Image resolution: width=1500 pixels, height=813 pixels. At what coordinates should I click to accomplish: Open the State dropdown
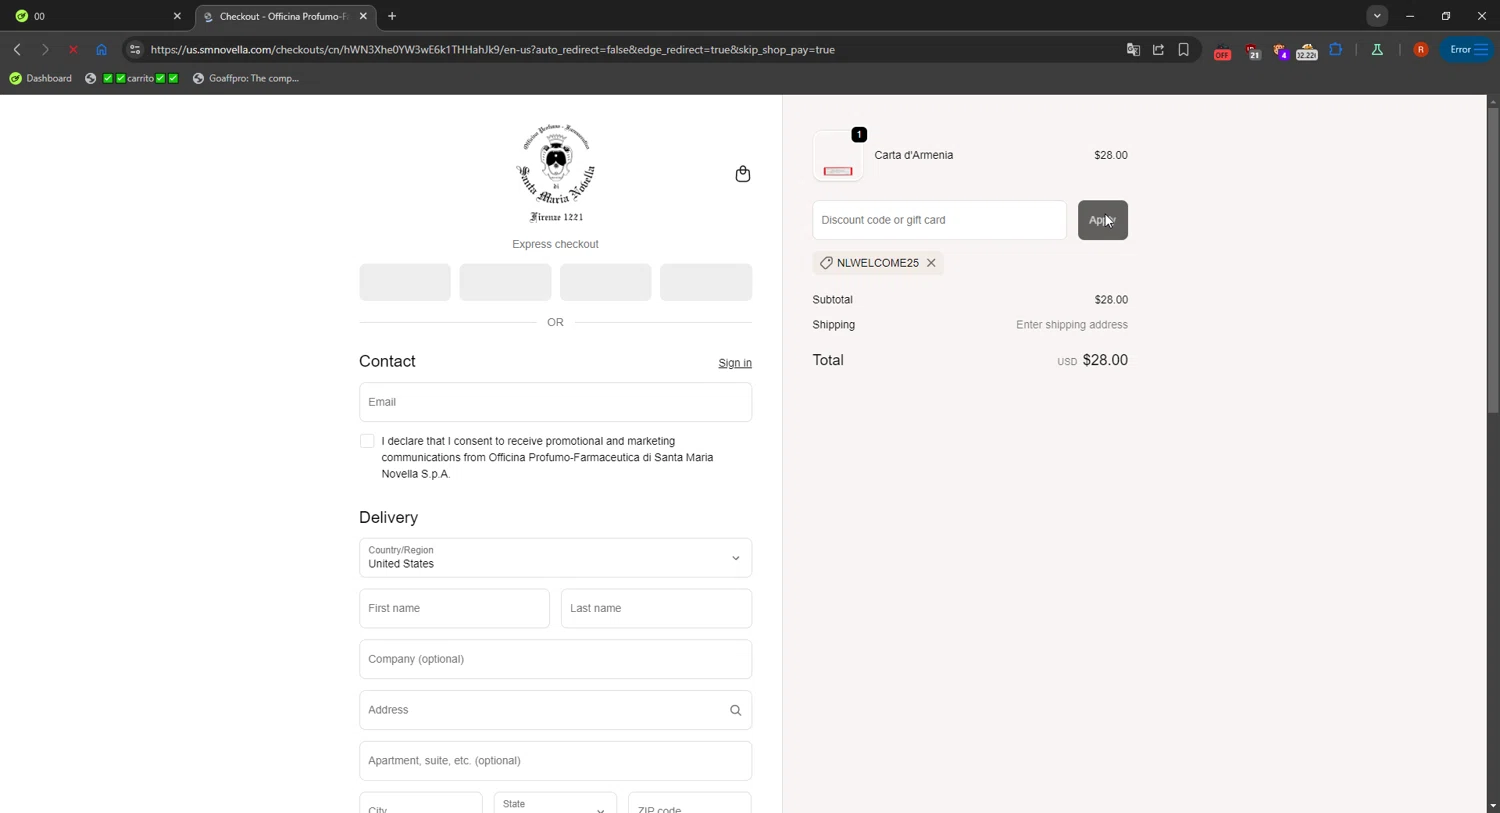(x=555, y=804)
